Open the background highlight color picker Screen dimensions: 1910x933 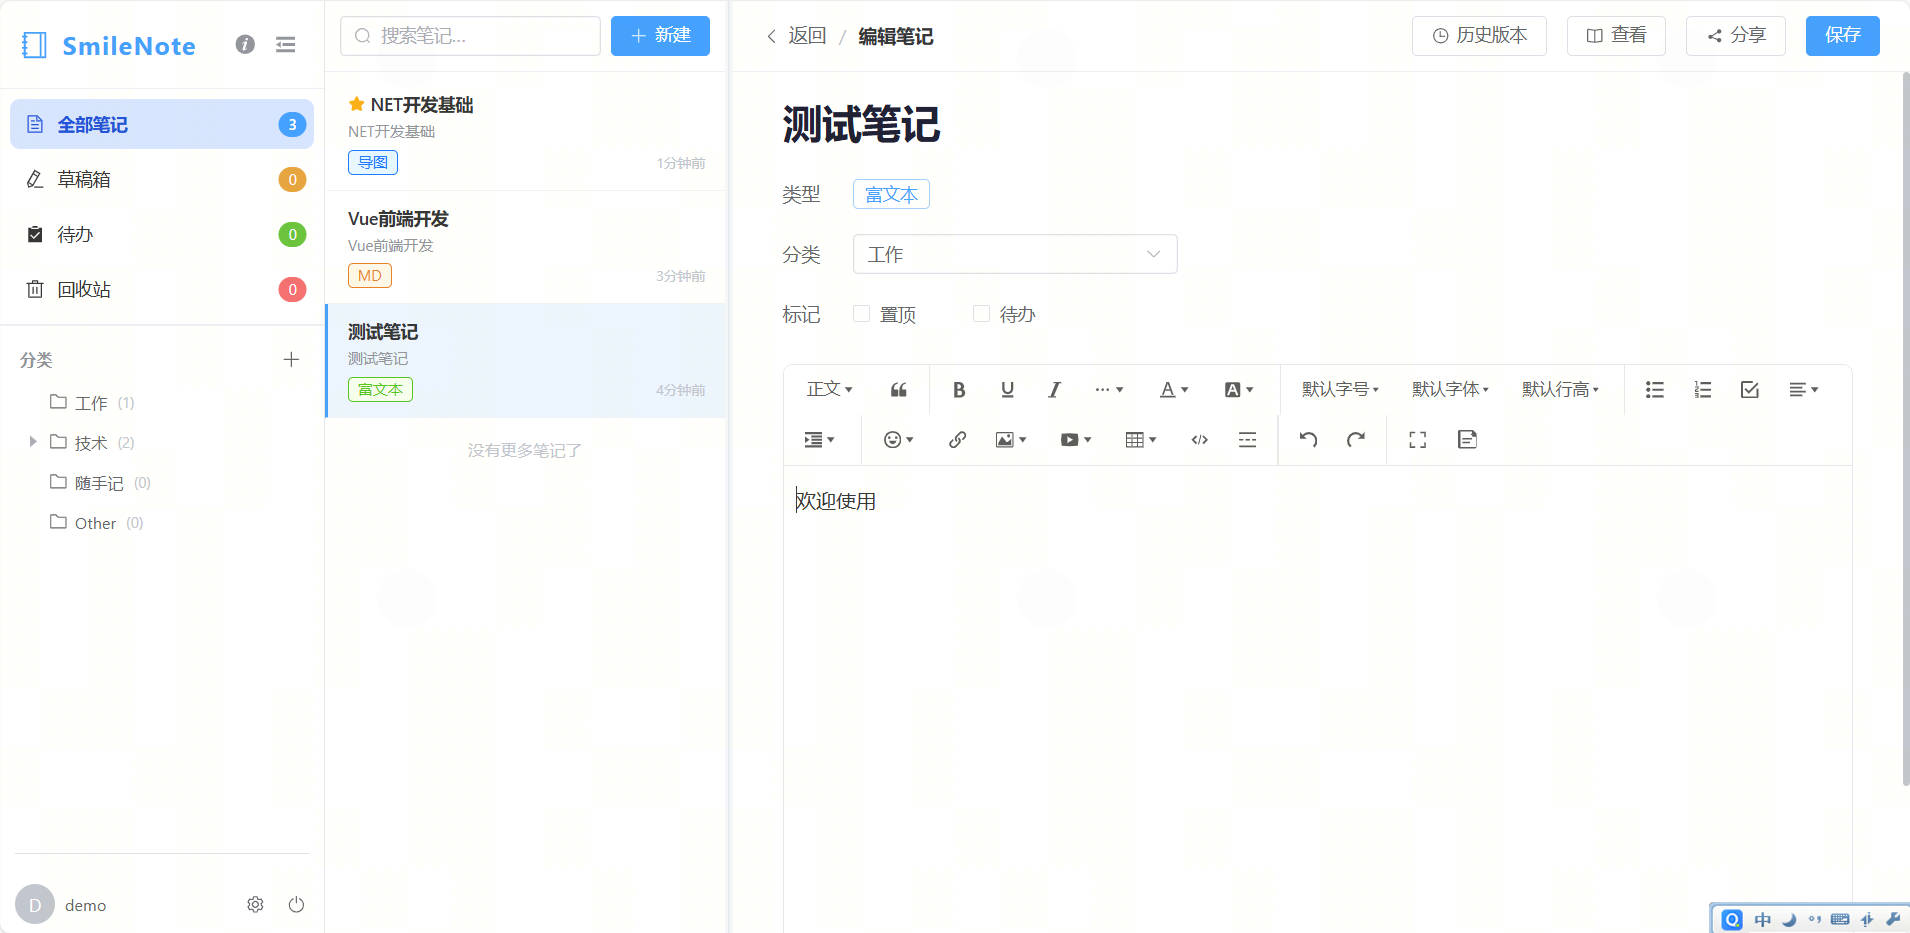tap(1238, 390)
